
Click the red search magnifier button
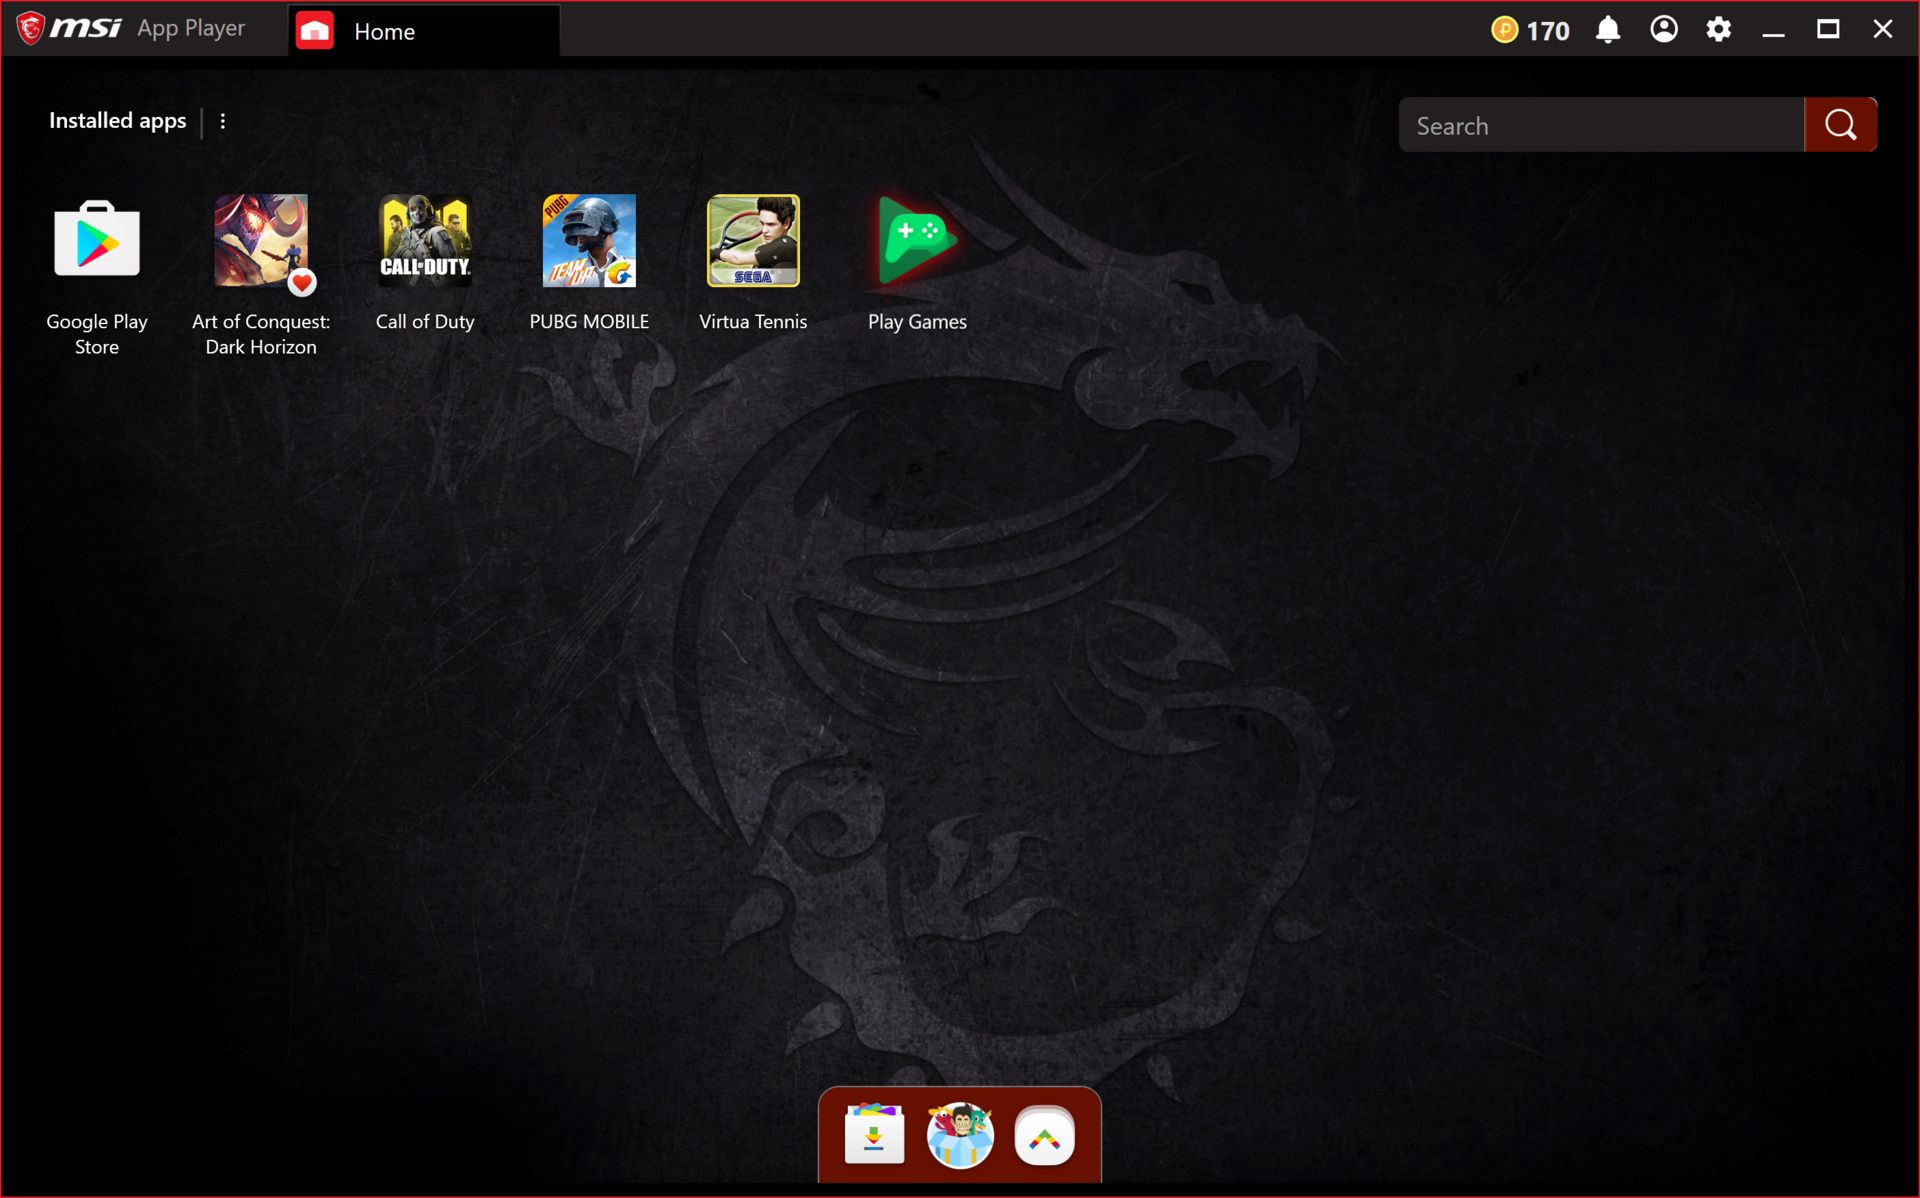pos(1840,125)
